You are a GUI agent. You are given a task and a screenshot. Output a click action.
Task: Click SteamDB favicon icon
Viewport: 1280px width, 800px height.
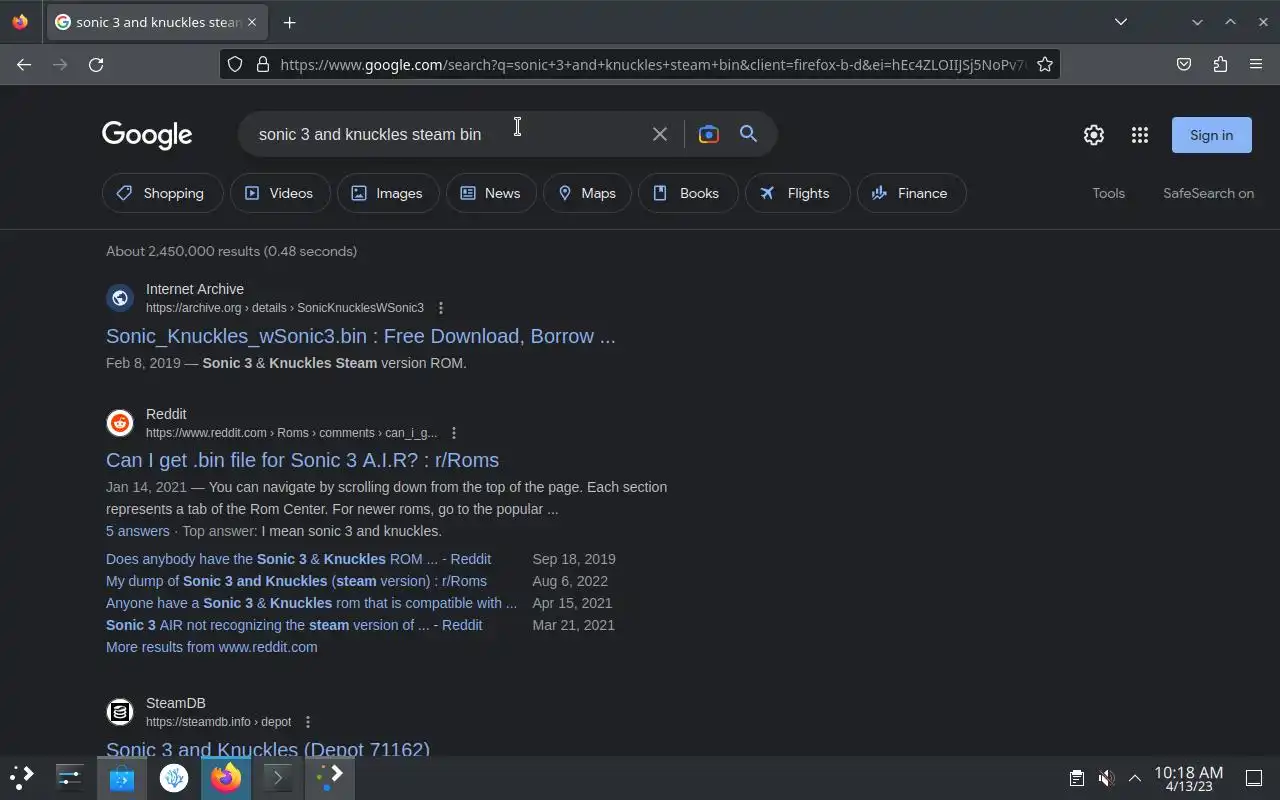(120, 712)
